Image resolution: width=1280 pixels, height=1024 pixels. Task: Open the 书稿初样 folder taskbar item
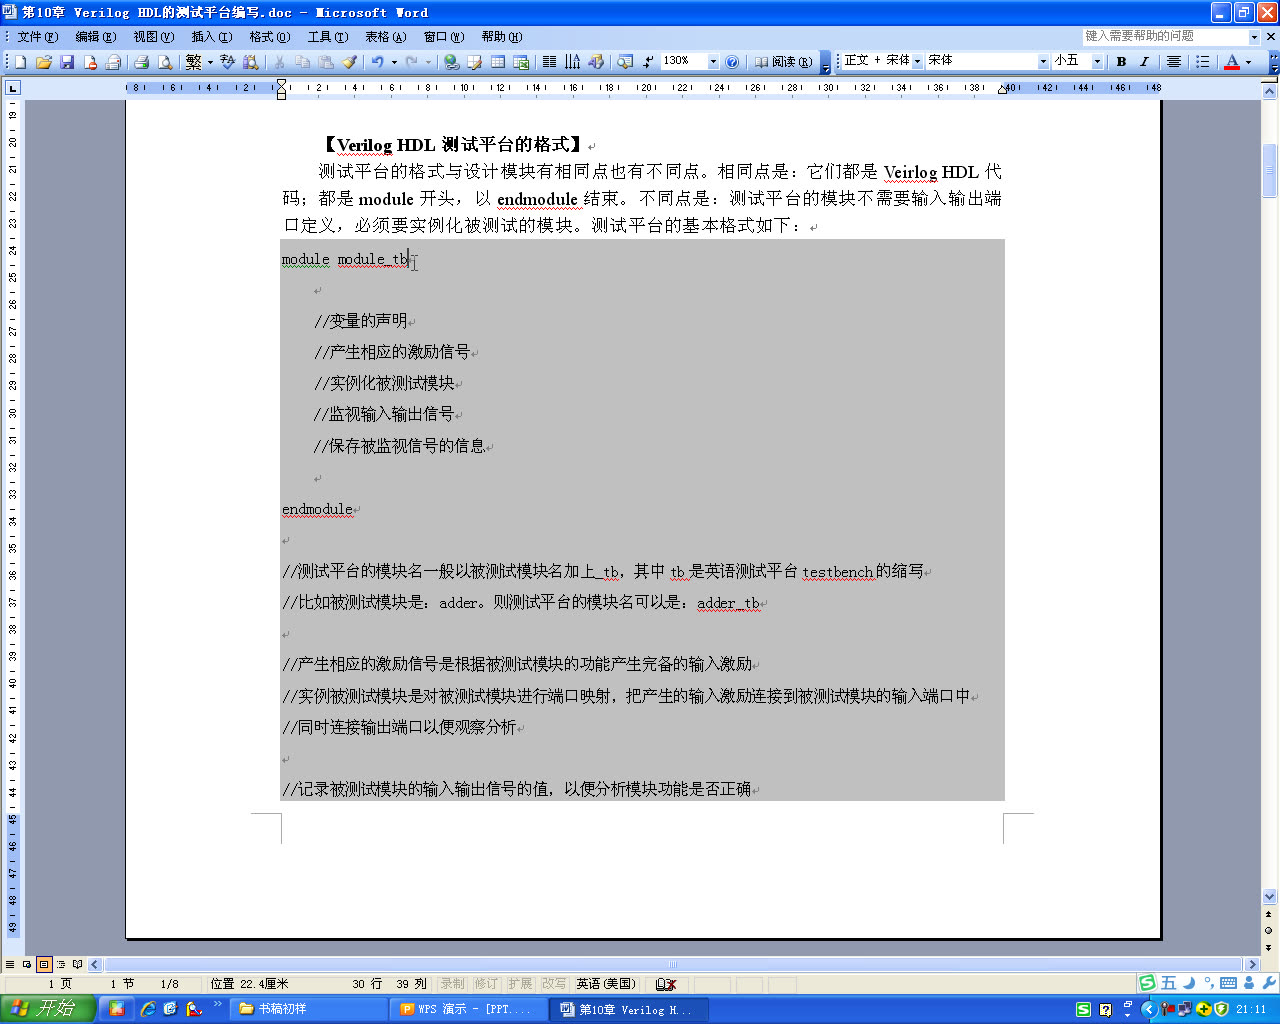click(x=309, y=1009)
